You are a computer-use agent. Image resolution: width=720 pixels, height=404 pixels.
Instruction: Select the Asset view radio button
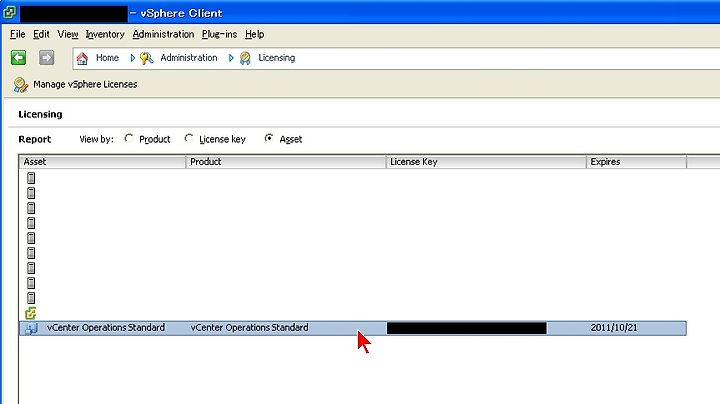point(269,138)
